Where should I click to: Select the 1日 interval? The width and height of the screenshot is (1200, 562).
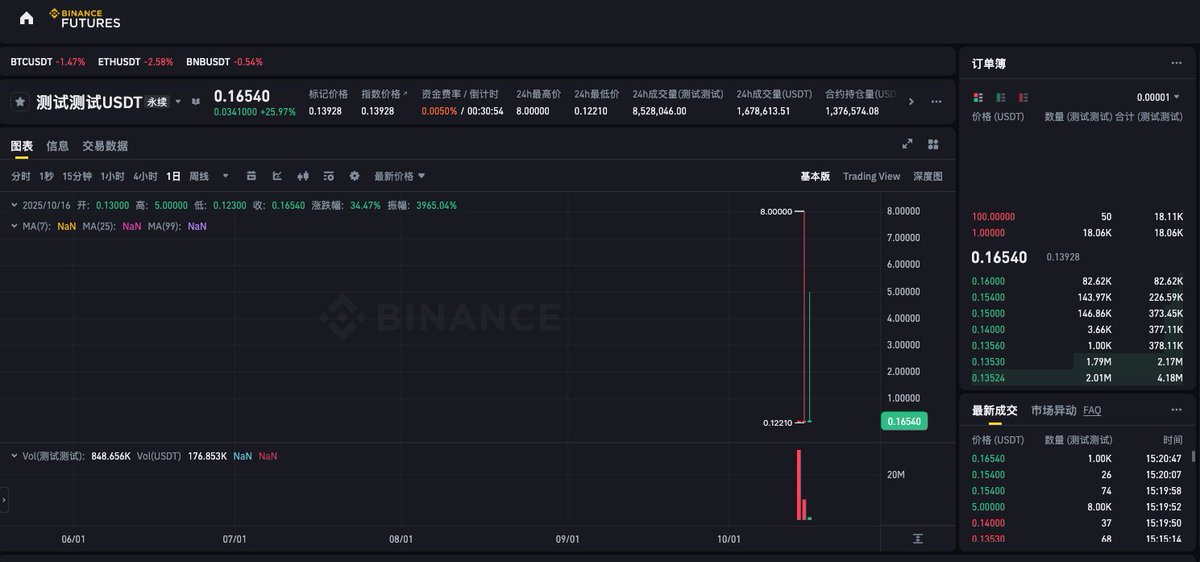(x=174, y=176)
